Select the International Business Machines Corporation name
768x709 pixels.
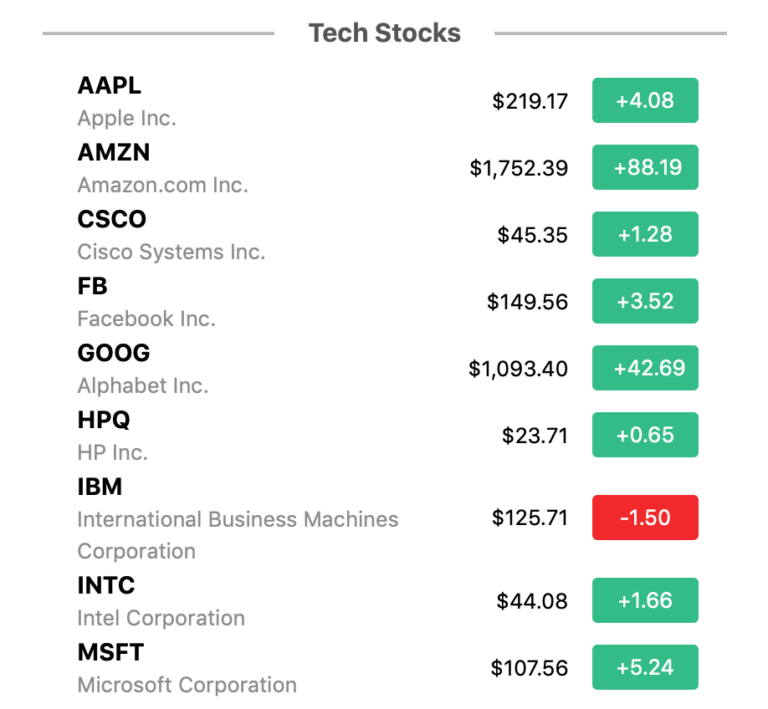pos(238,535)
